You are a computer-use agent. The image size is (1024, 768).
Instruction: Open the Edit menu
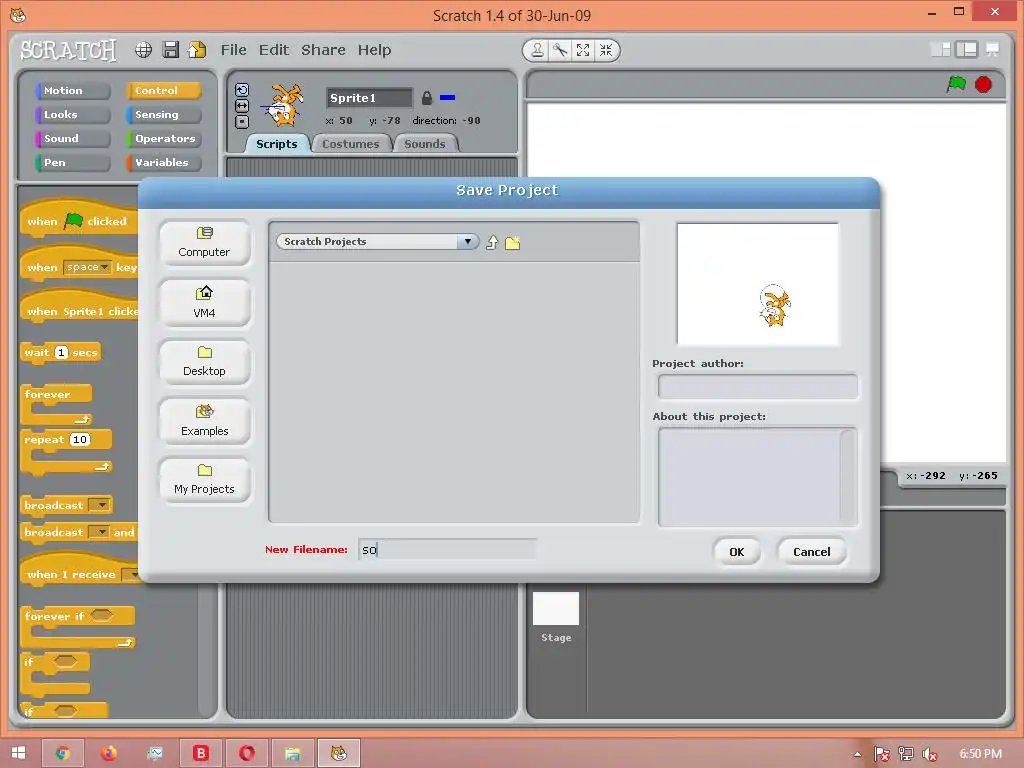coord(274,50)
